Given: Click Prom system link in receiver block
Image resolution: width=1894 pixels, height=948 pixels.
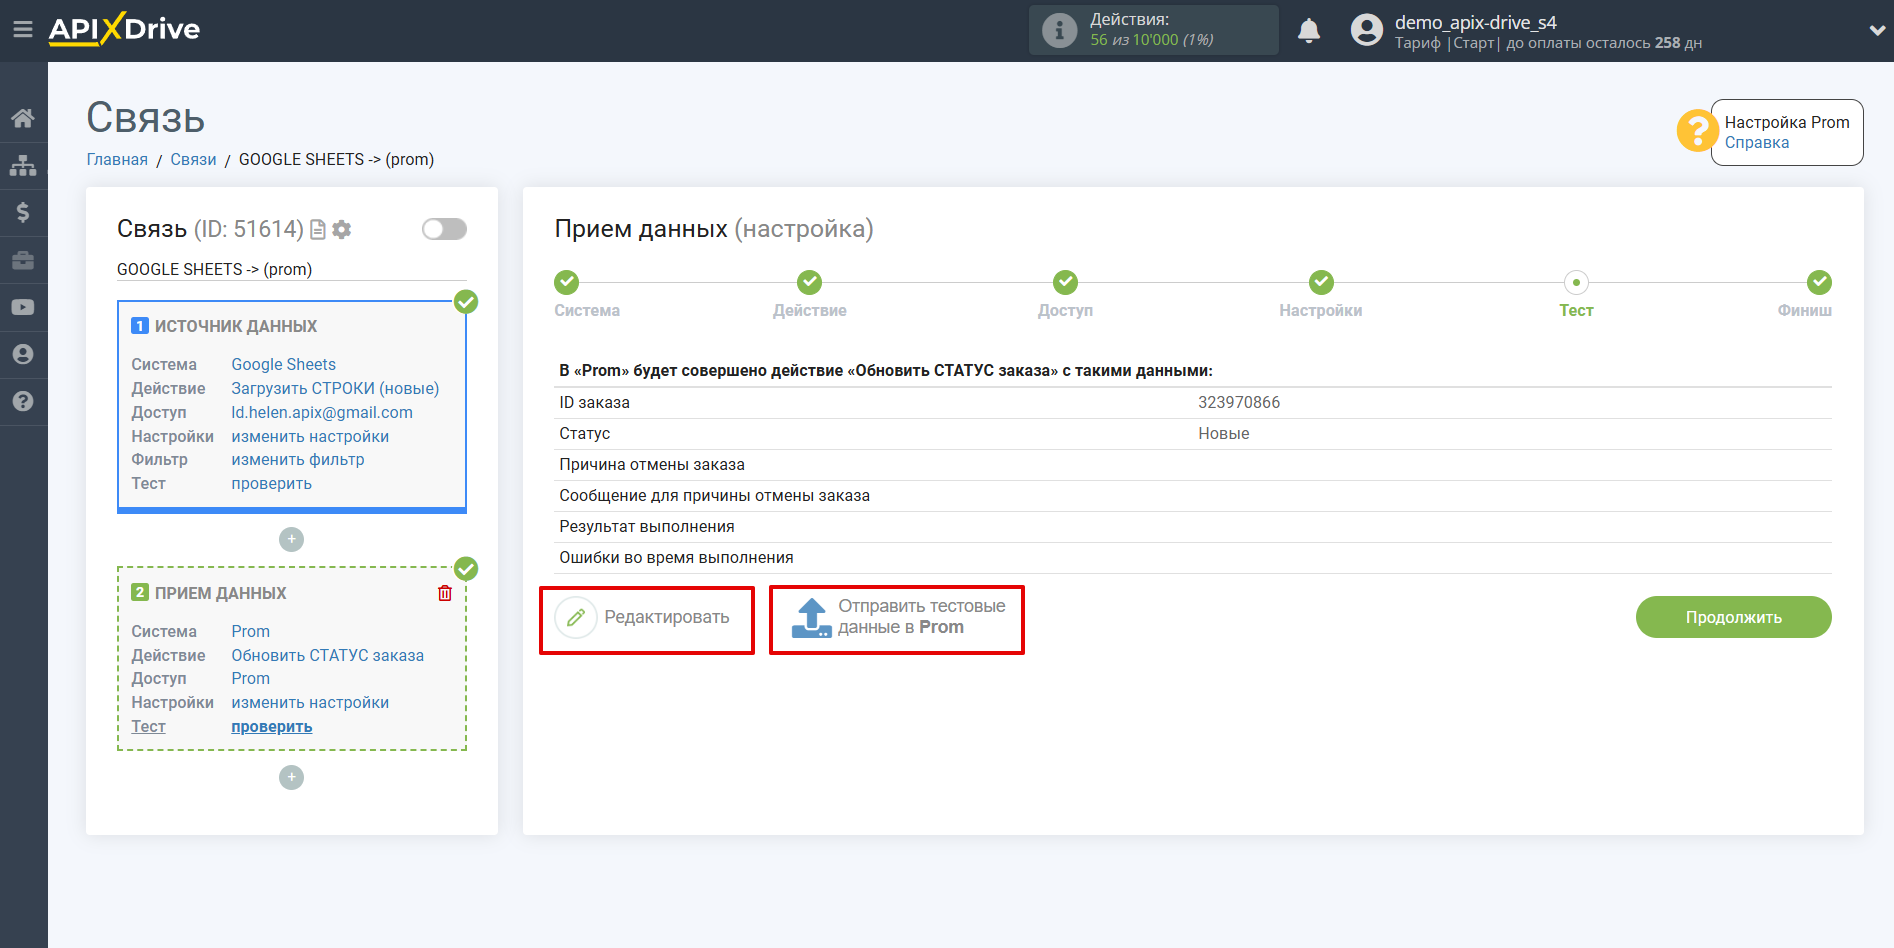Looking at the screenshot, I should click(x=250, y=631).
